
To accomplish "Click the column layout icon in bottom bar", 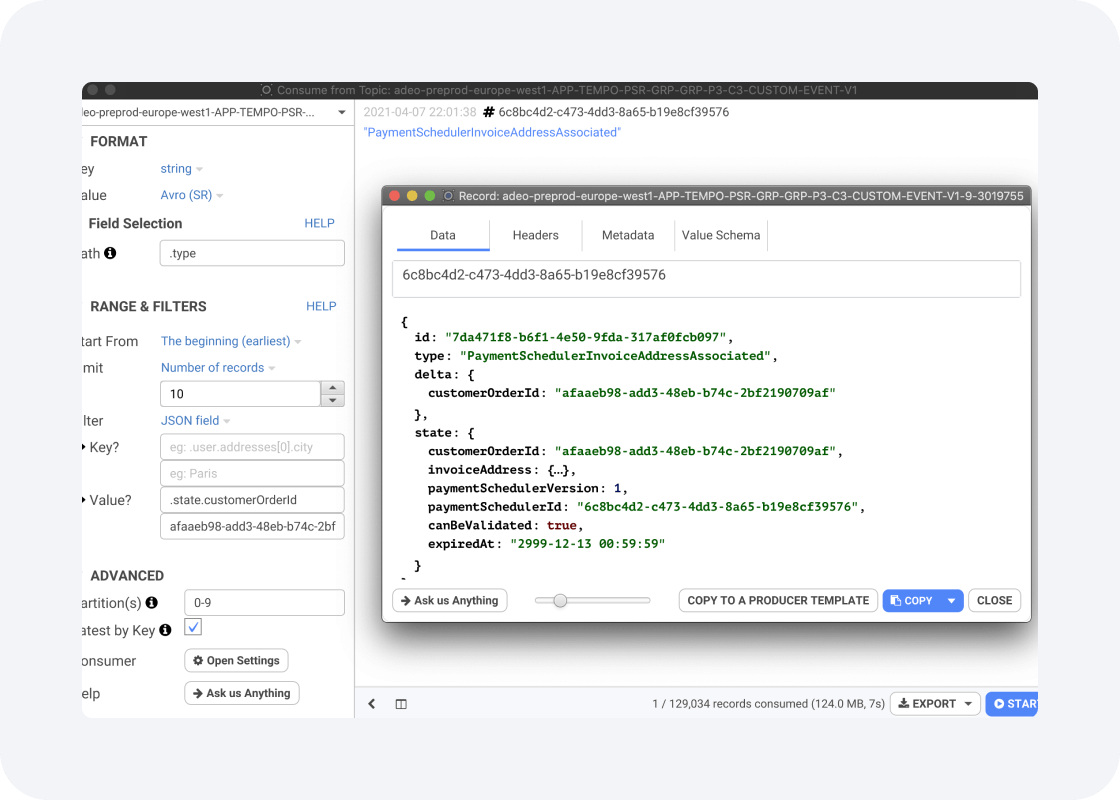I will coord(401,704).
